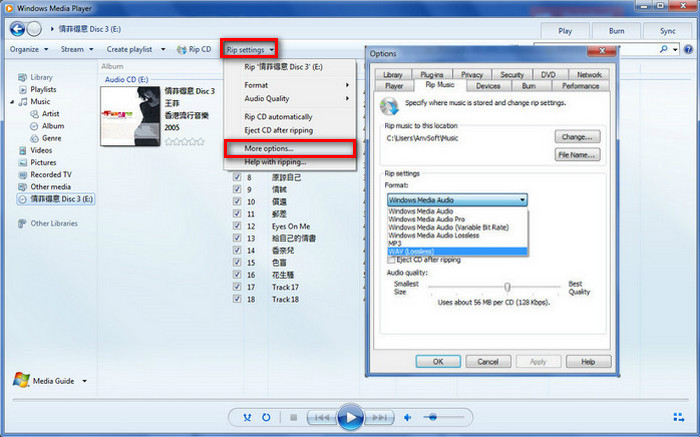
Task: Click the Genre icon under Music
Action: (34, 138)
